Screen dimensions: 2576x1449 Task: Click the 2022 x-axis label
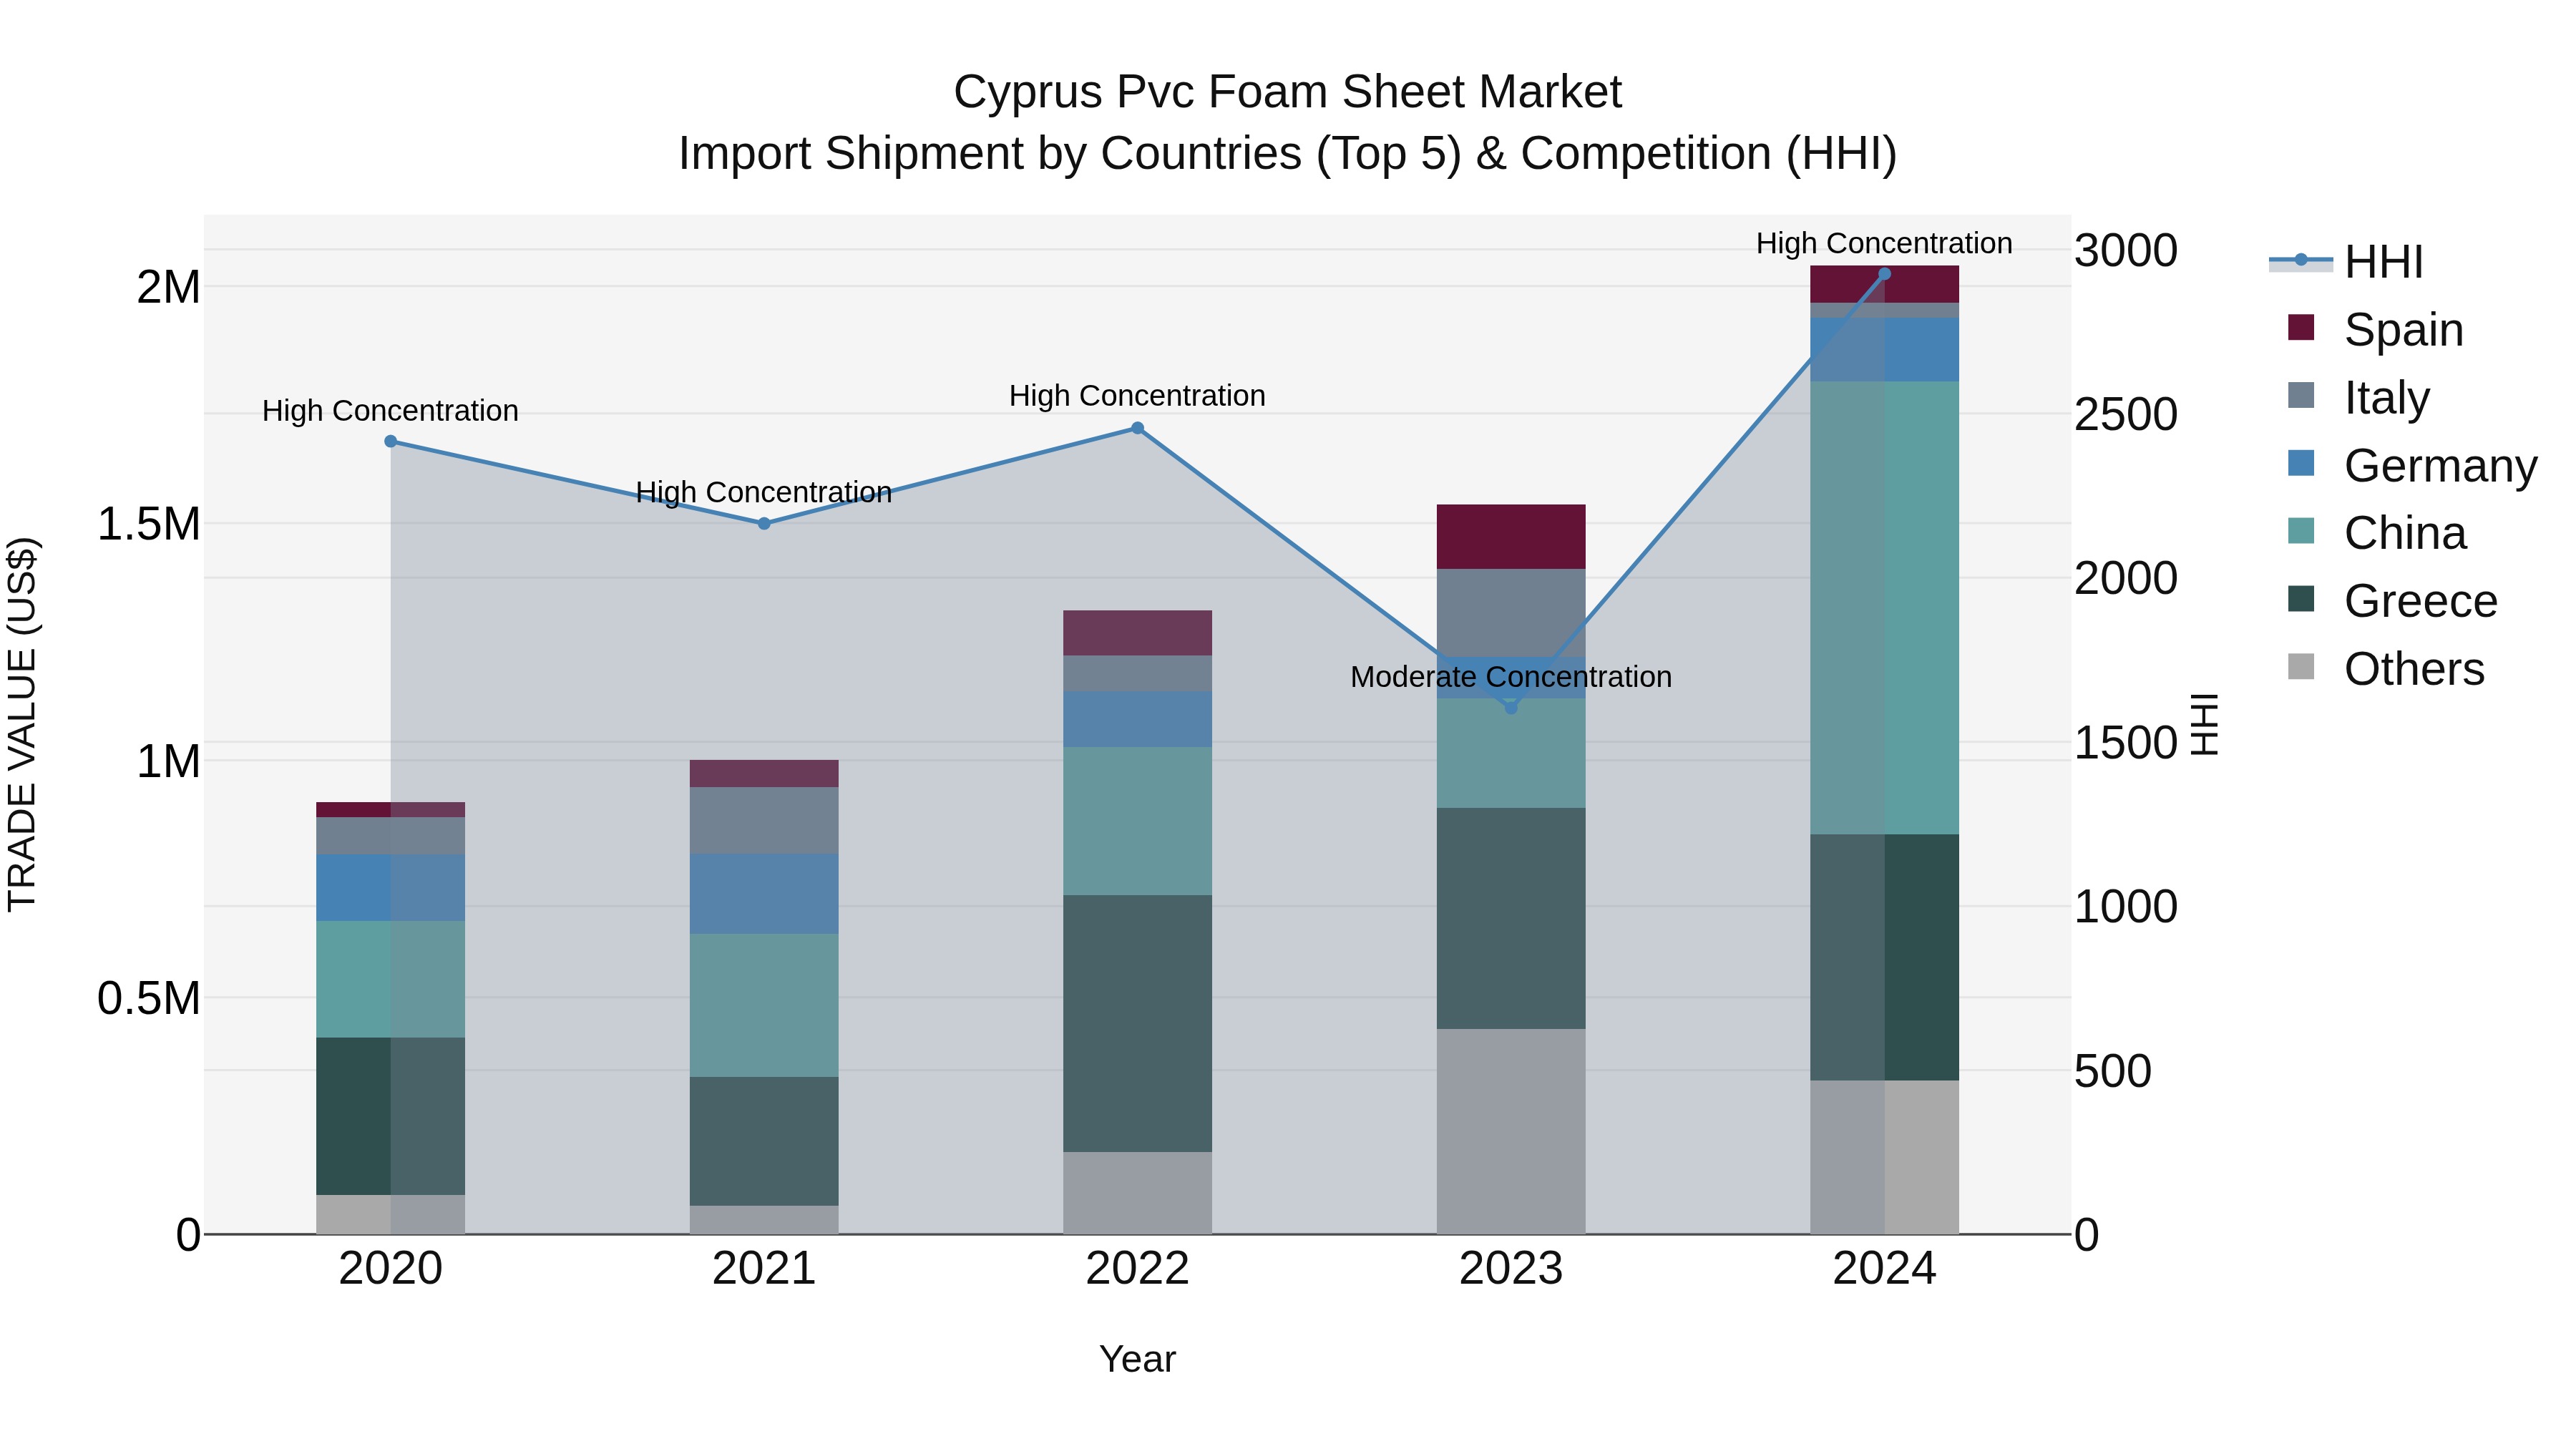click(1137, 1269)
